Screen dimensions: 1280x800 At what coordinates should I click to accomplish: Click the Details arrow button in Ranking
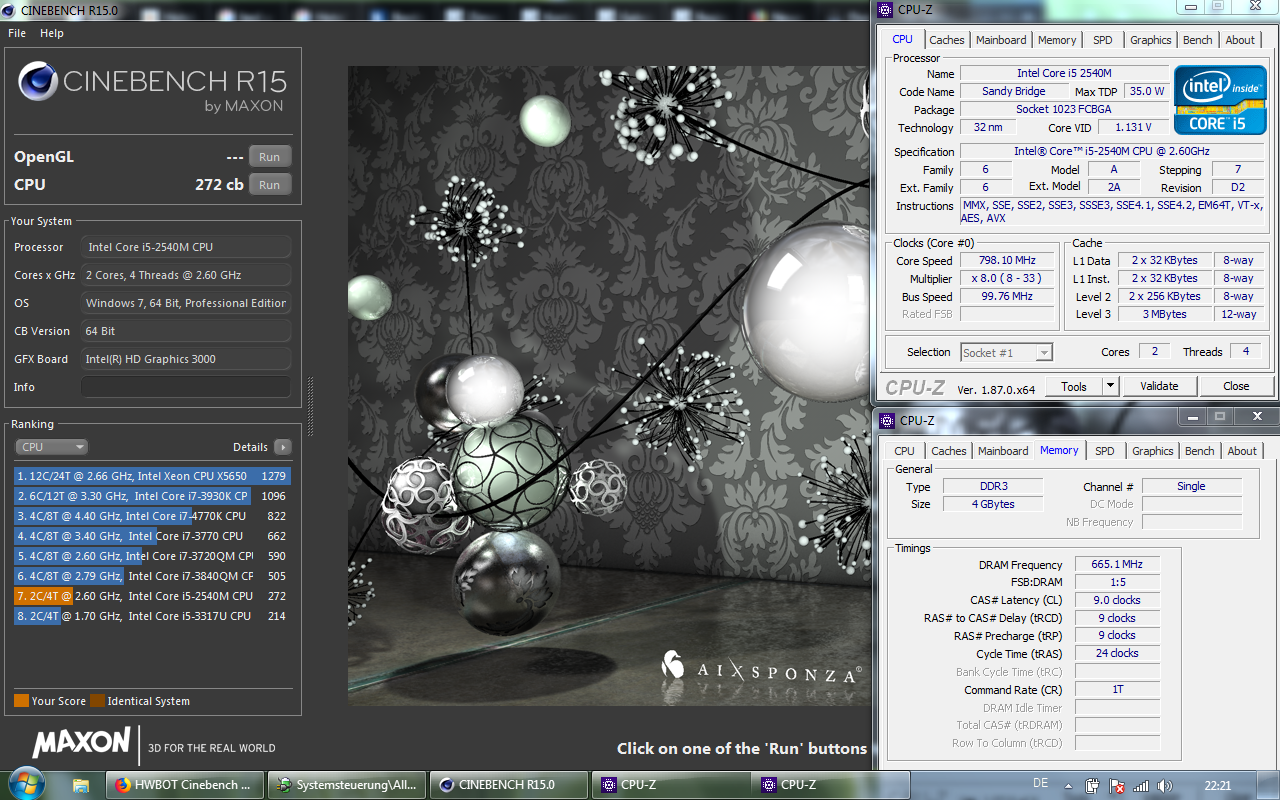pos(283,447)
